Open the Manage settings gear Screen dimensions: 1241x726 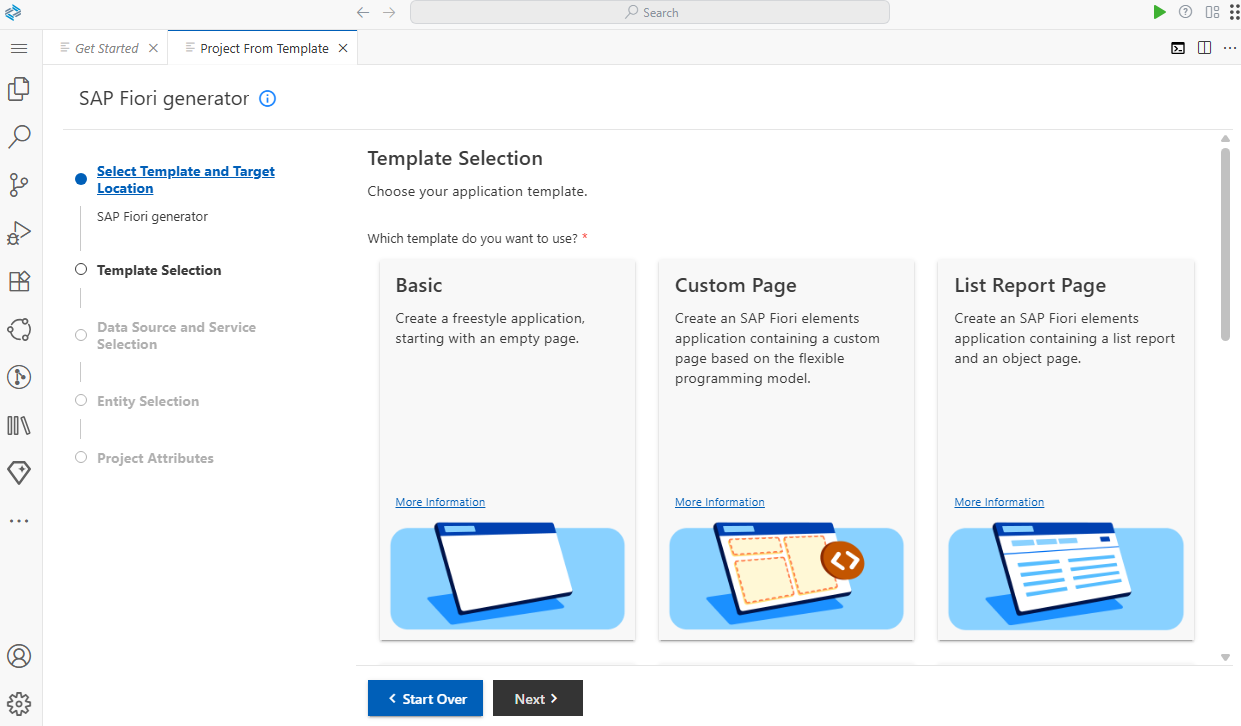[19, 704]
